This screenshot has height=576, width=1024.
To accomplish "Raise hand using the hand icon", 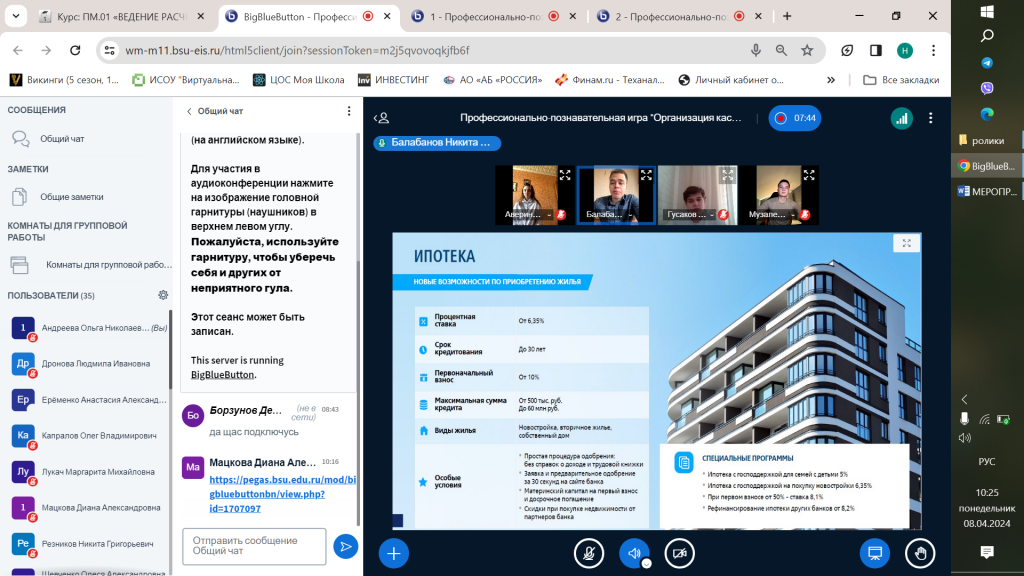I will click(x=920, y=553).
